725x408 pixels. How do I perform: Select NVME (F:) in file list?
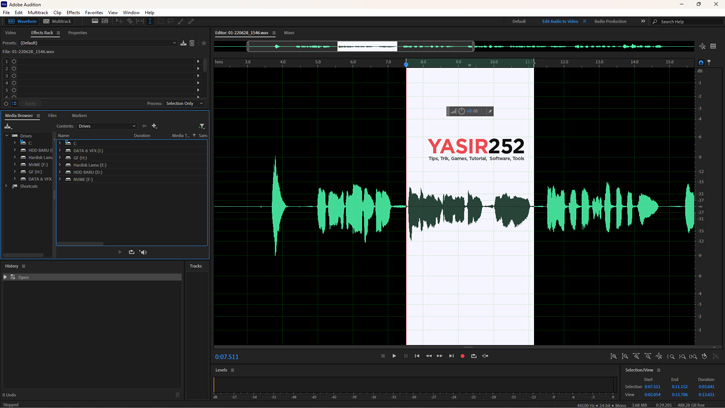coord(83,179)
